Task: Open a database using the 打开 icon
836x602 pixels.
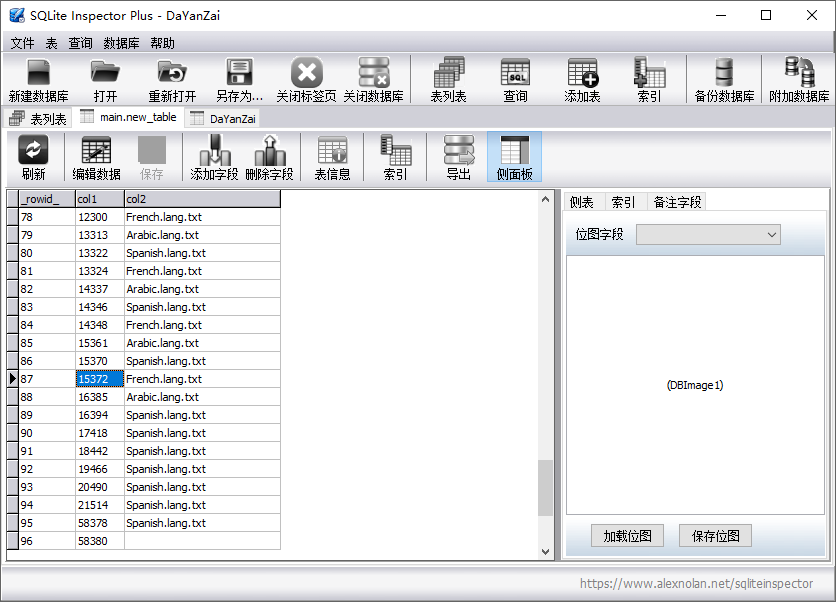Action: (105, 78)
